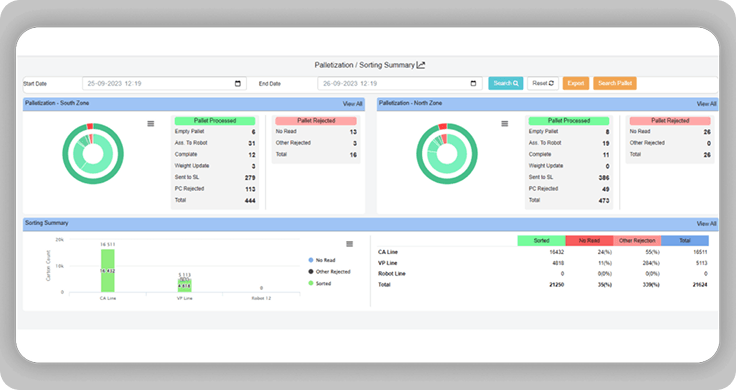Click the Export button
This screenshot has width=736, height=390.
tap(576, 83)
